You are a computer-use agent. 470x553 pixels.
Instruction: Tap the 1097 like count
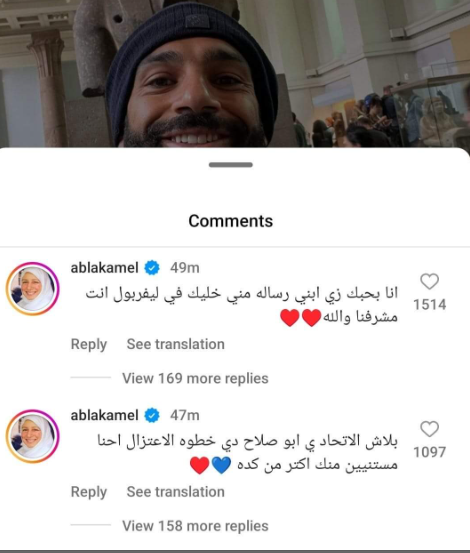pos(429,452)
